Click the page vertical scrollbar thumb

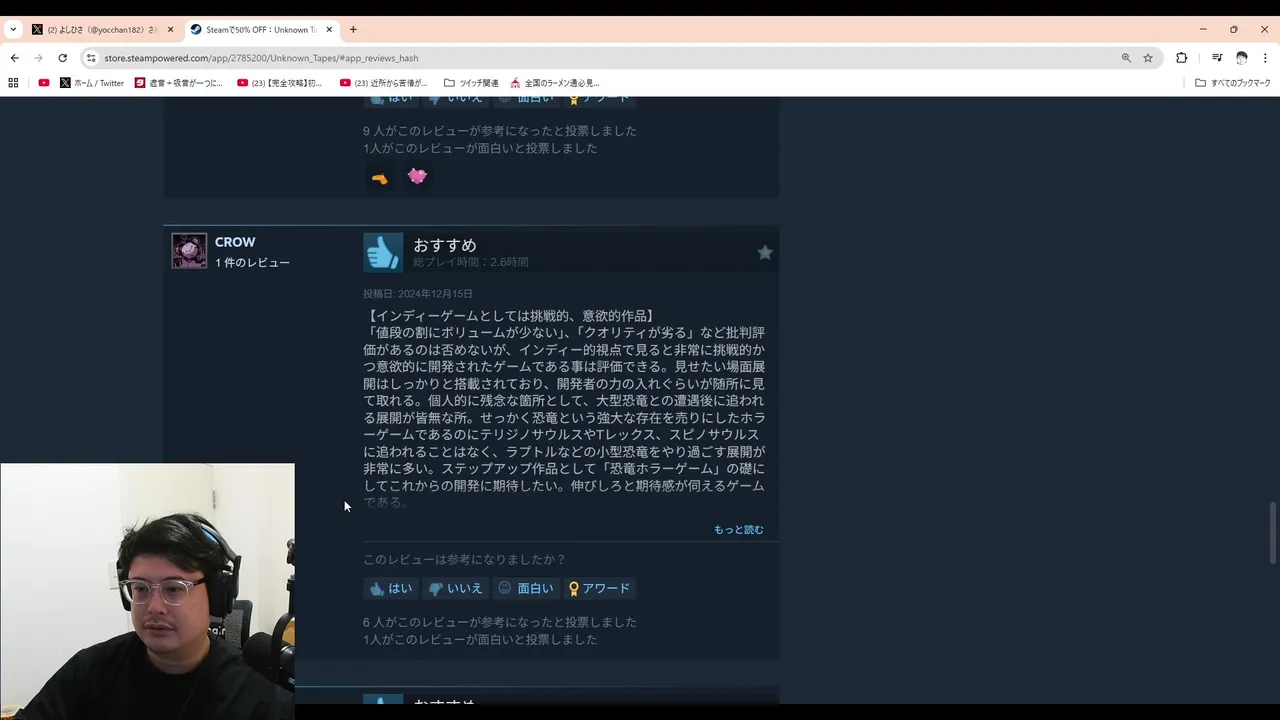coord(1273,533)
